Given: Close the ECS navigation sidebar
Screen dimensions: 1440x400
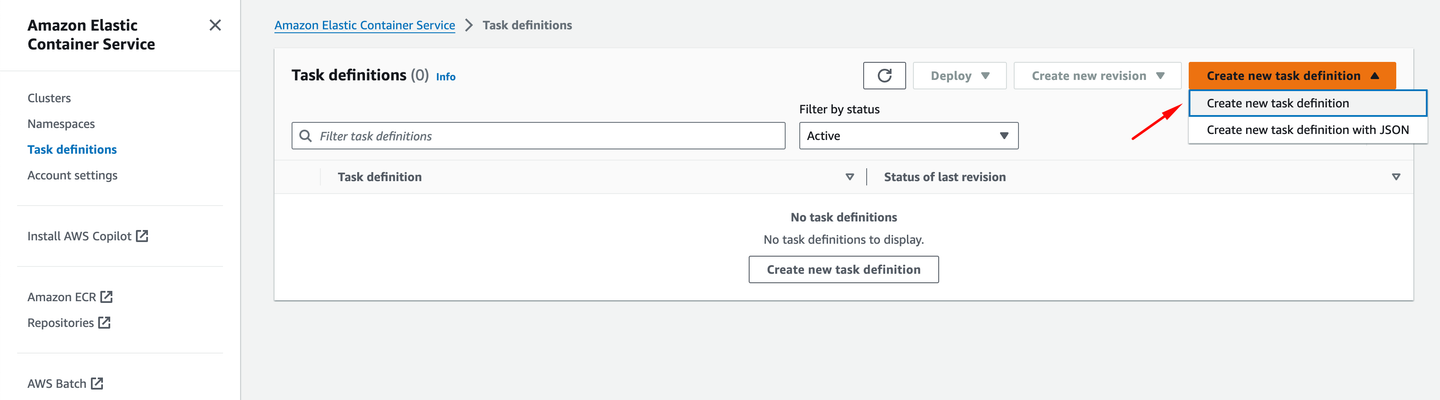Looking at the screenshot, I should [215, 25].
